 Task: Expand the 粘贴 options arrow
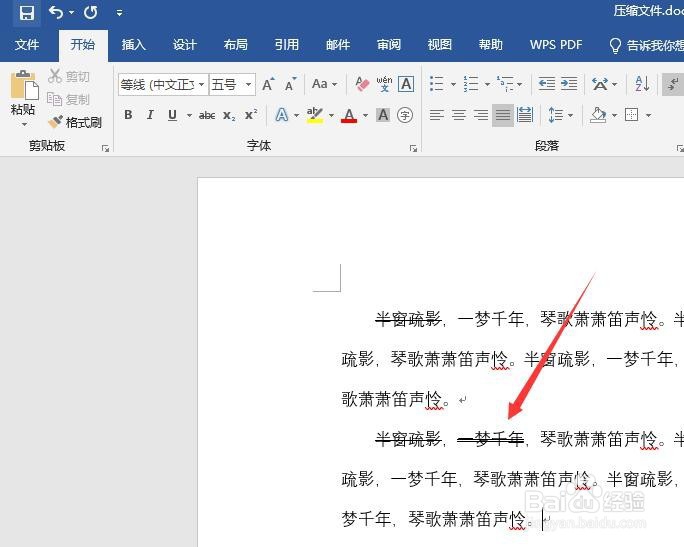pos(24,124)
